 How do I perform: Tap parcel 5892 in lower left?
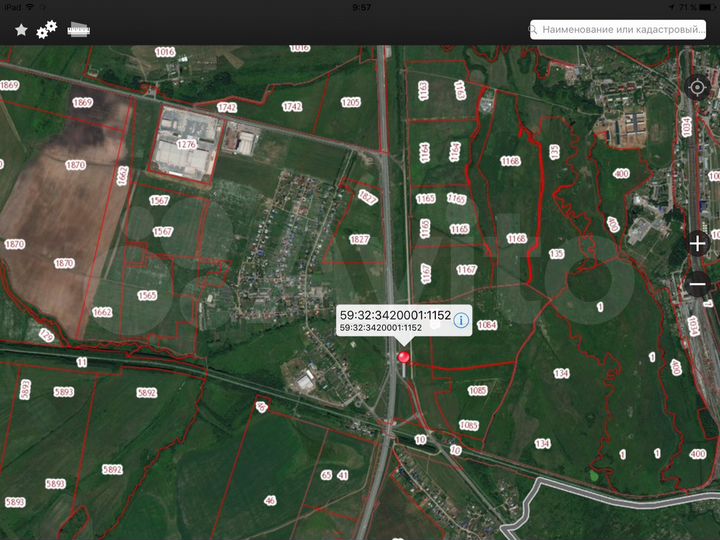coord(112,469)
